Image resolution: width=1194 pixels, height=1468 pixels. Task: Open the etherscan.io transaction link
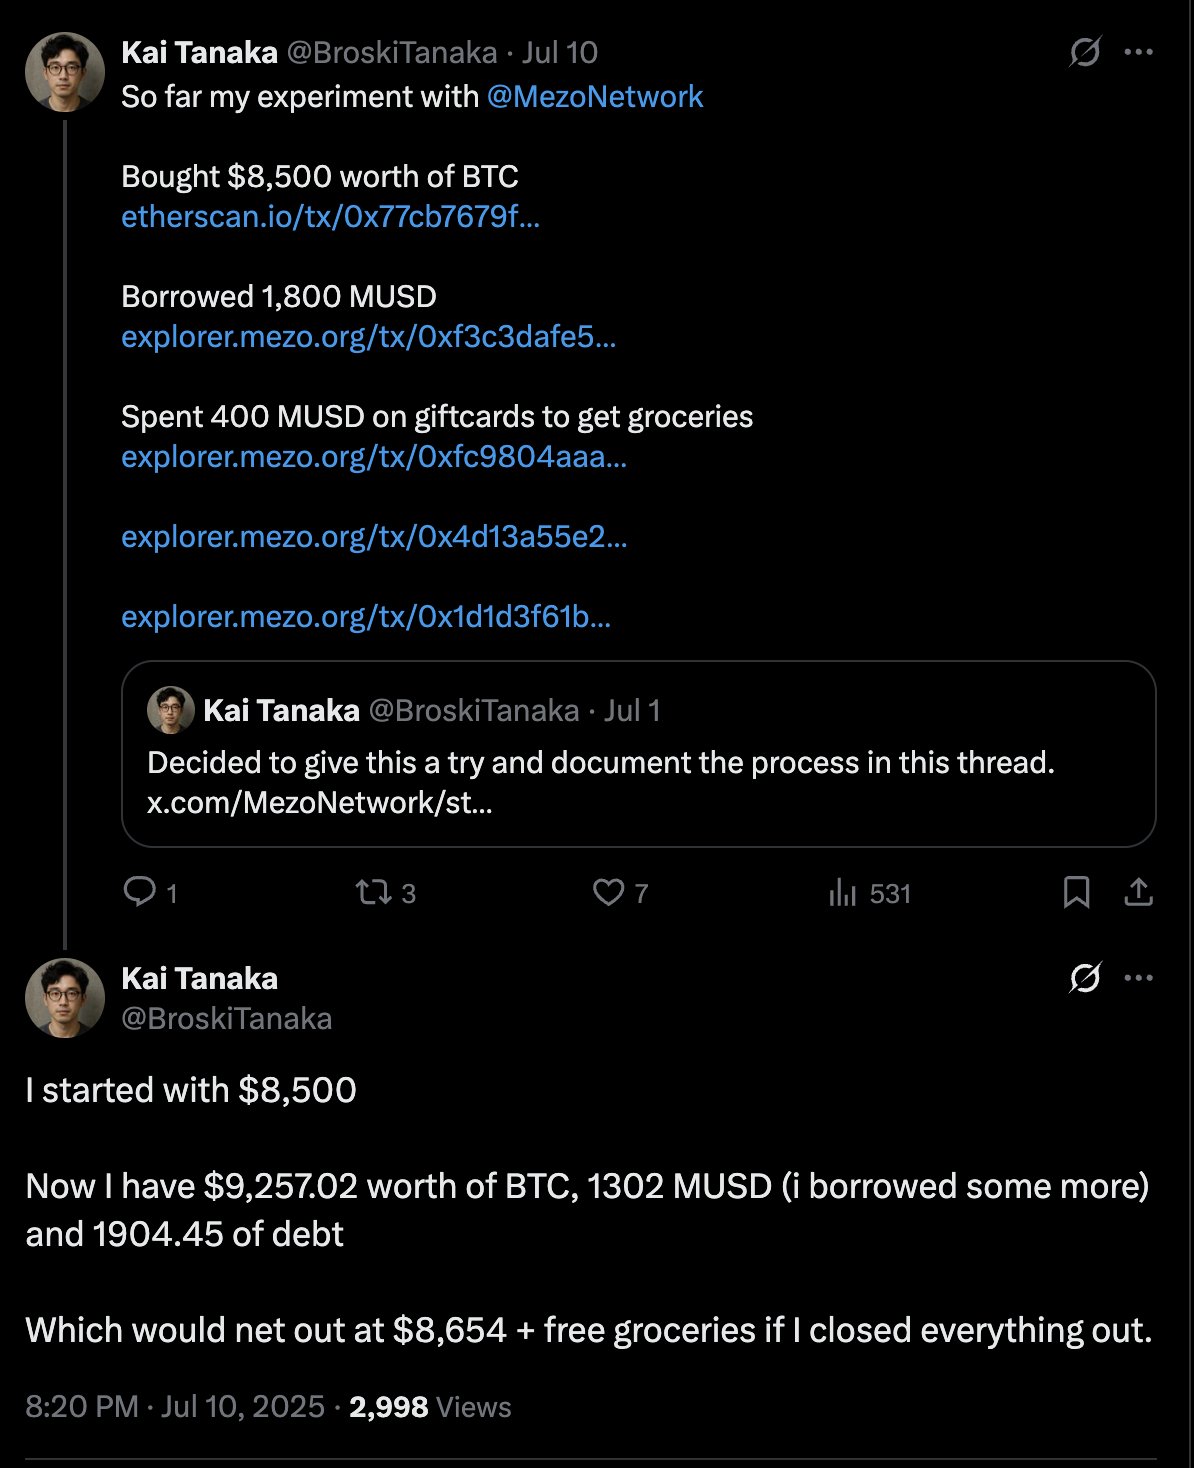click(x=330, y=217)
